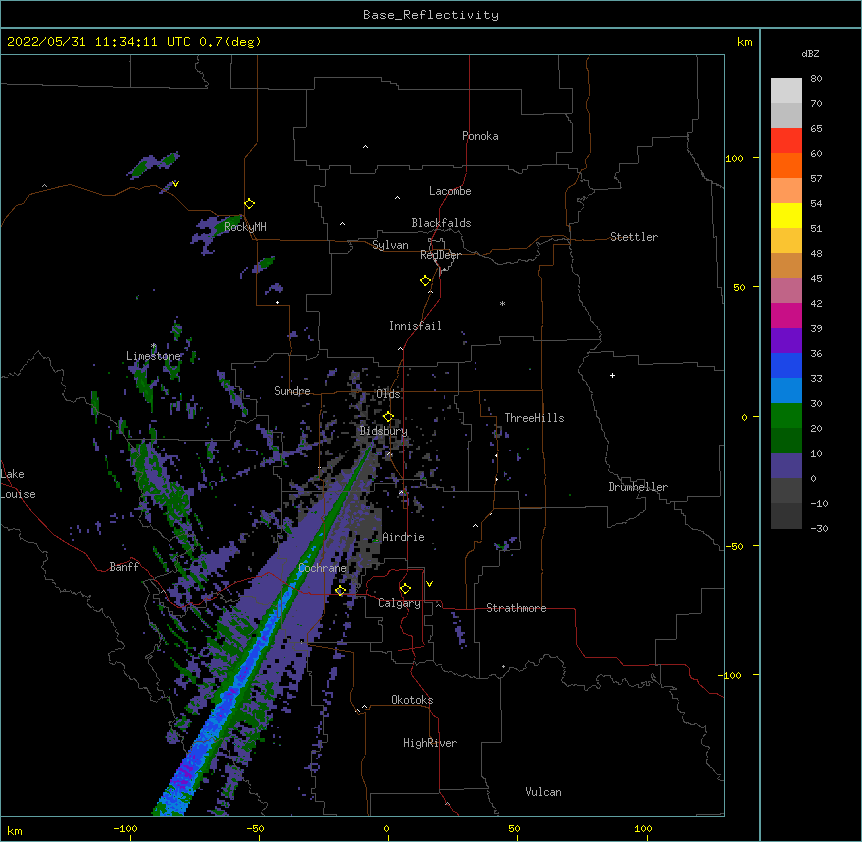
Task: Click the 10 dBZ slate-purple swatch
Action: click(786, 466)
